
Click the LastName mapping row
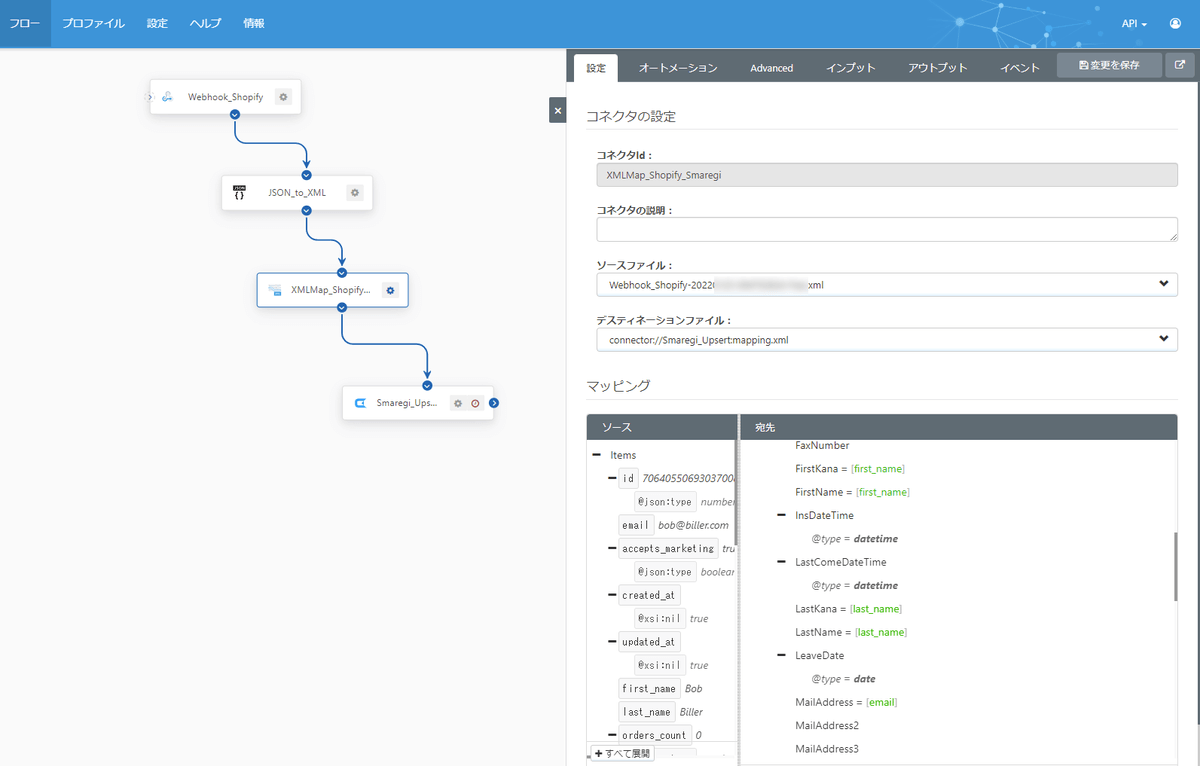pyautogui.click(x=850, y=632)
